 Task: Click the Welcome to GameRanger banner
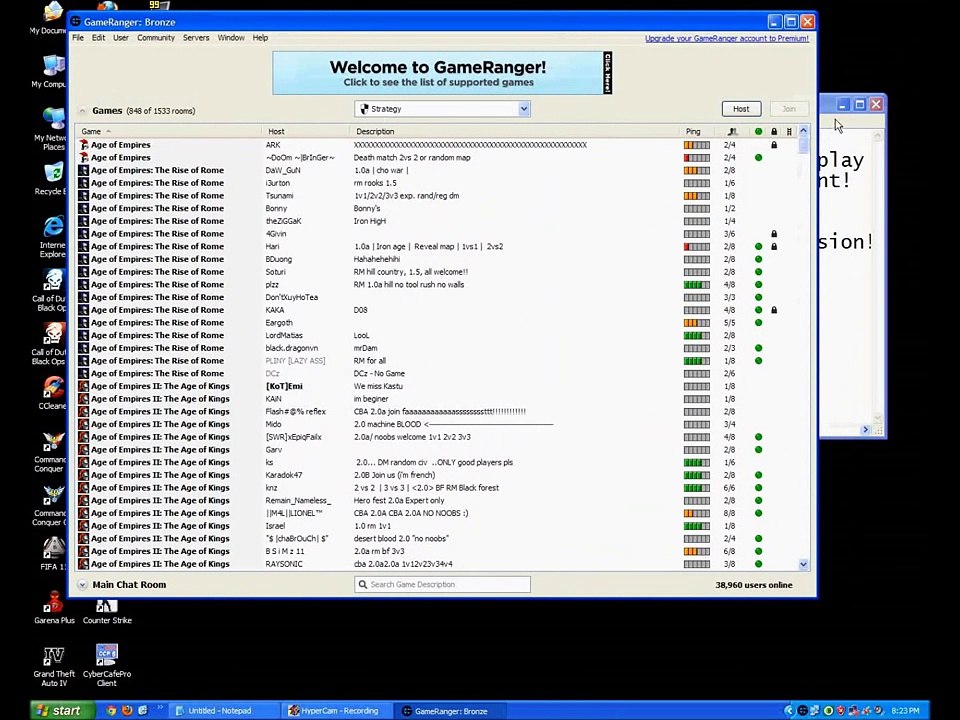pos(442,73)
